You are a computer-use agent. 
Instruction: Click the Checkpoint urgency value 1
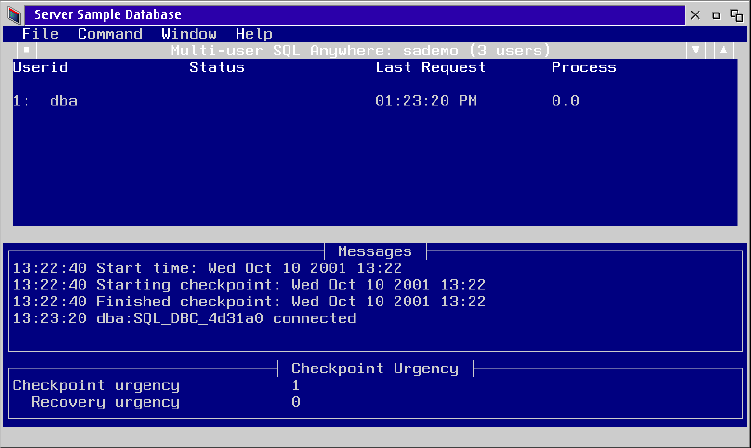click(296, 385)
